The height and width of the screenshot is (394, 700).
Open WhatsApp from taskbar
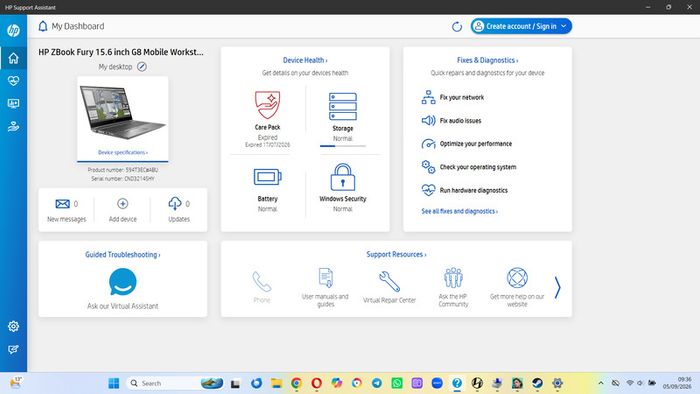pyautogui.click(x=397, y=383)
